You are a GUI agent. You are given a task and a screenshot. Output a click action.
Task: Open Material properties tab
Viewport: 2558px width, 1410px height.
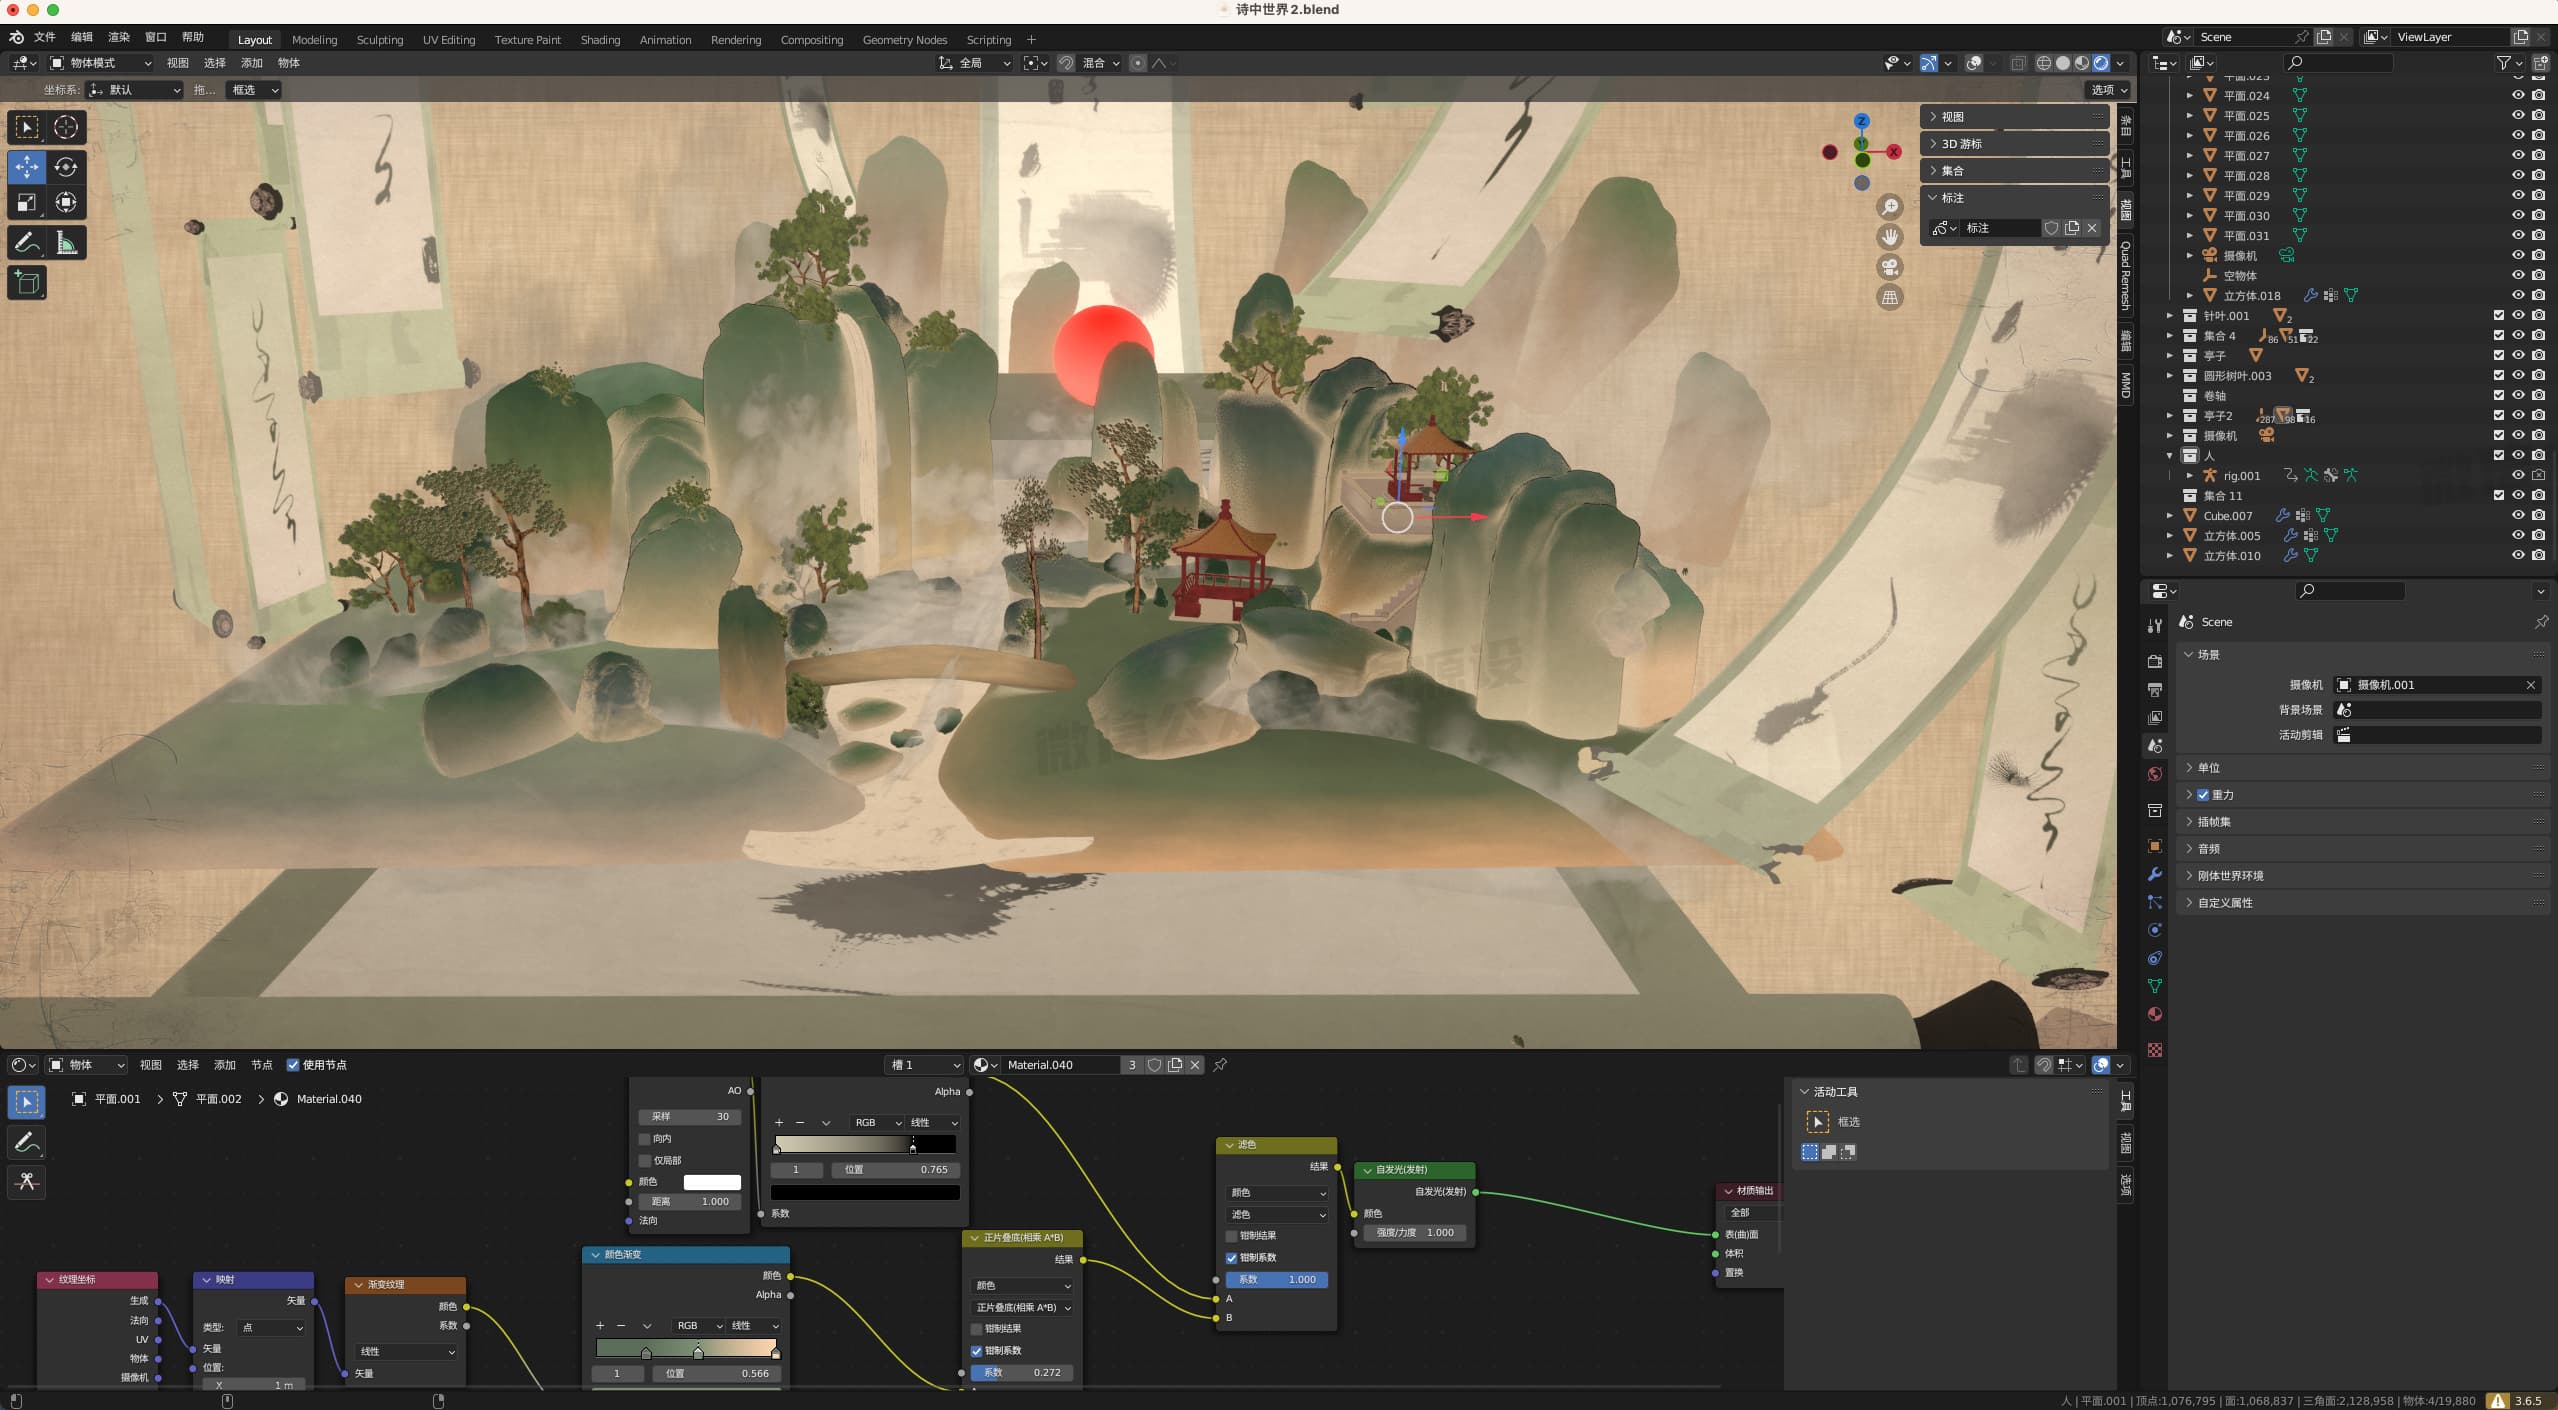(x=2155, y=1014)
